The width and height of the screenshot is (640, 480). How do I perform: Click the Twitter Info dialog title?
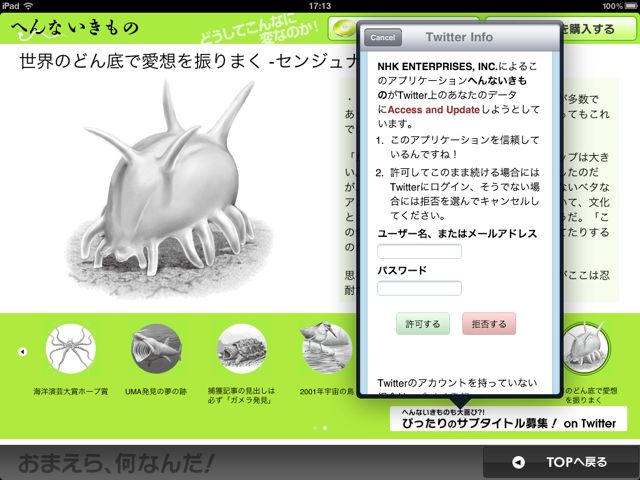point(459,37)
